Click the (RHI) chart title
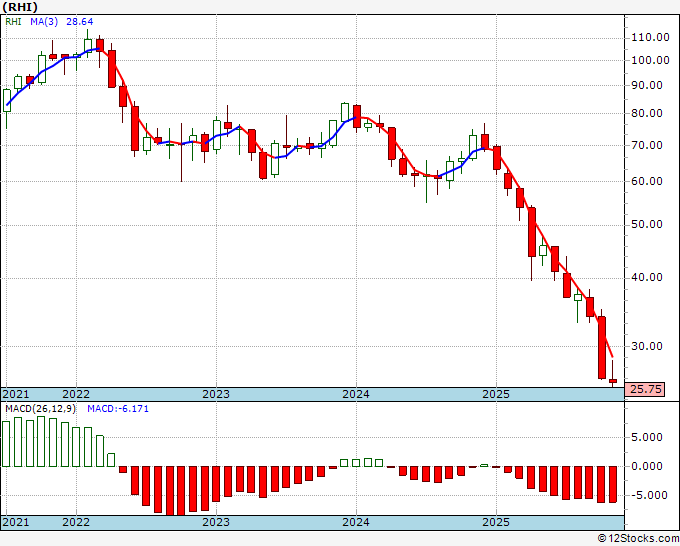 tap(20, 7)
